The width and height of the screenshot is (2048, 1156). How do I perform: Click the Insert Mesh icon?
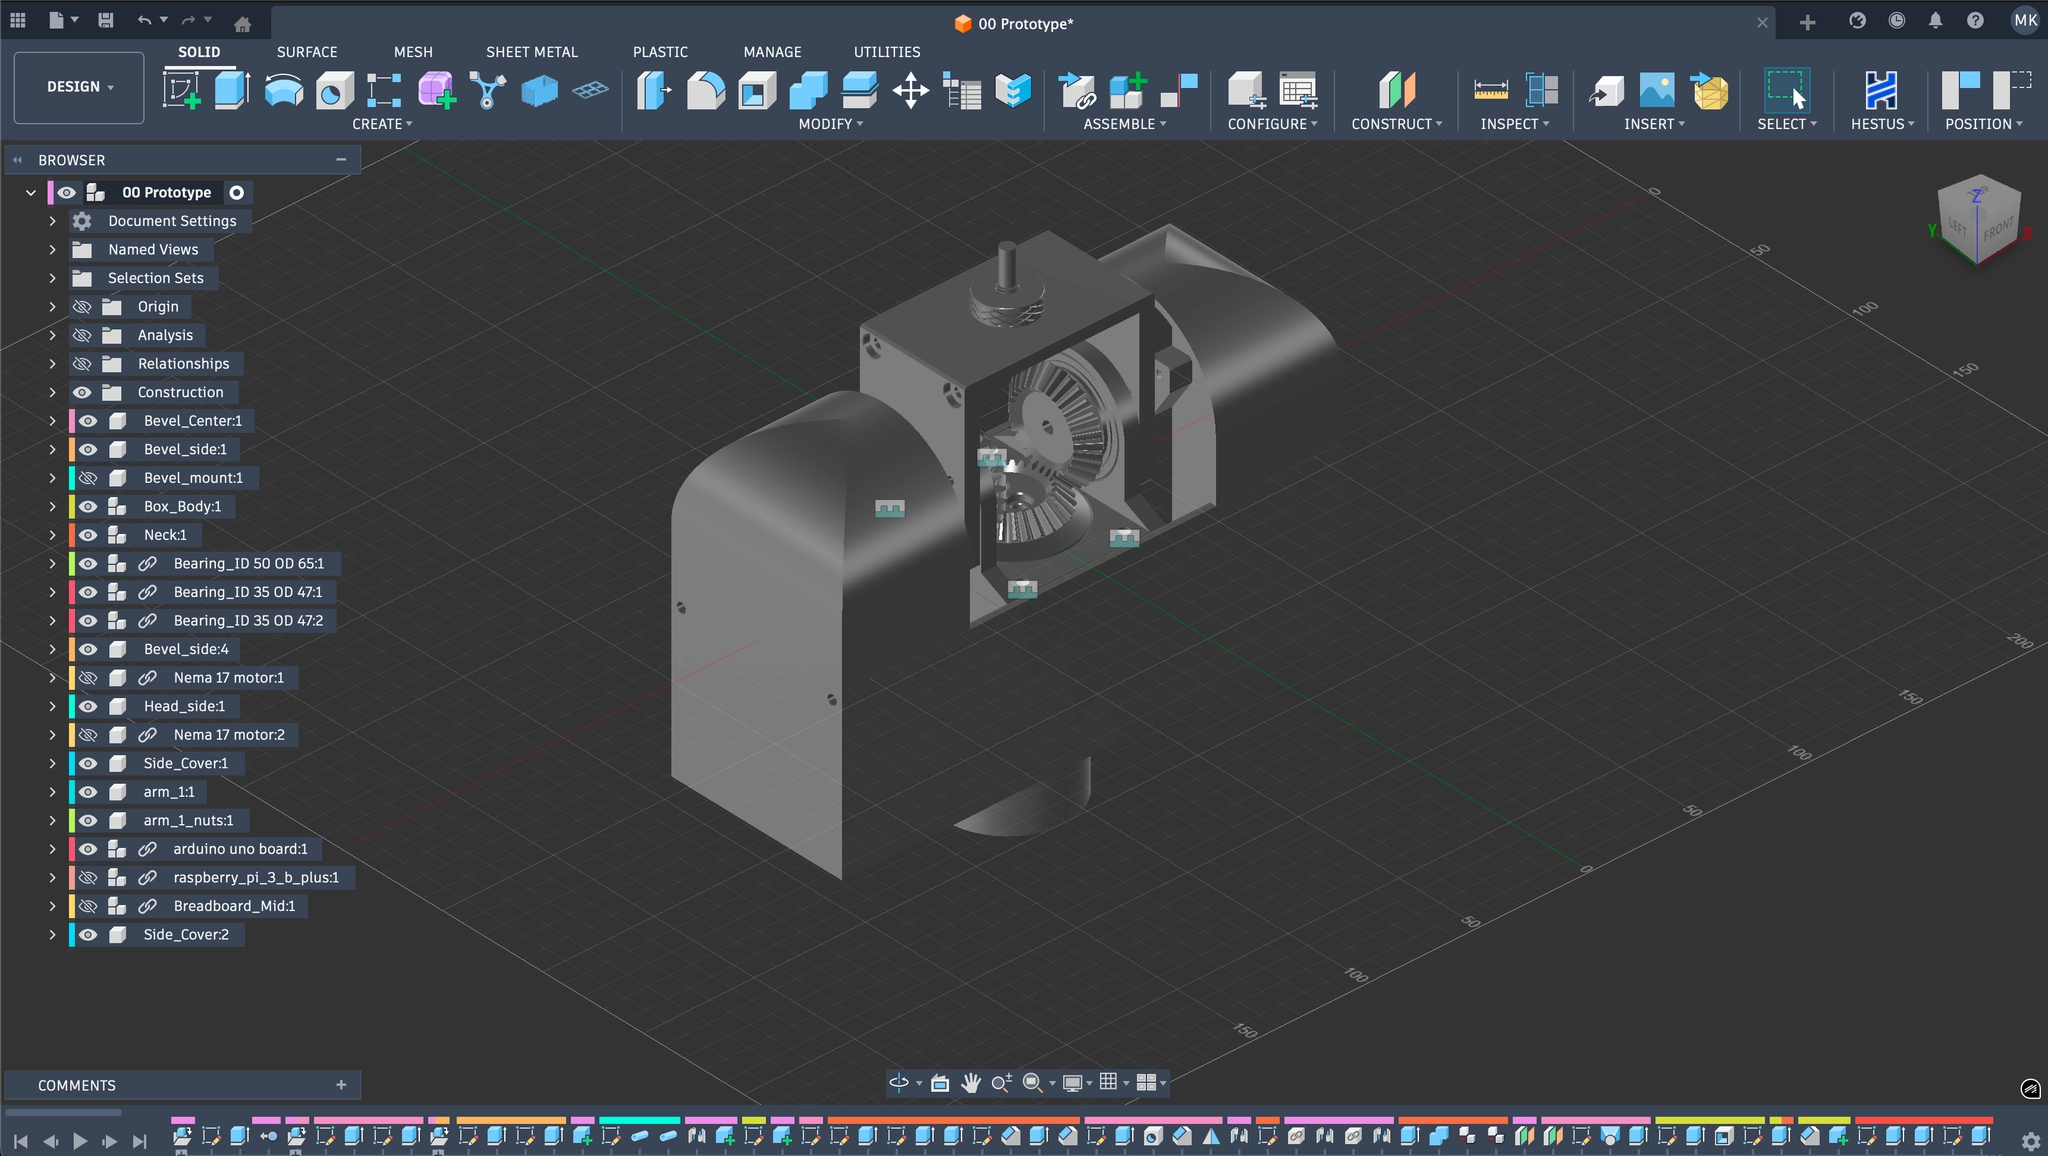[1710, 91]
